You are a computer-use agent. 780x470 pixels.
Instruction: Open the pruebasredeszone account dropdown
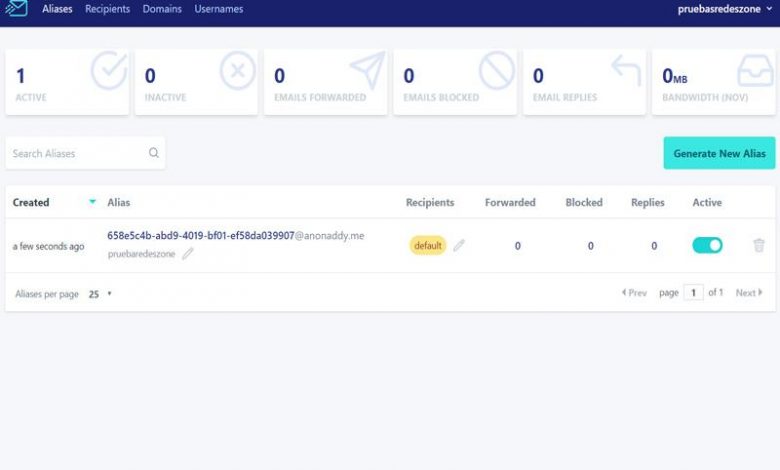tap(725, 9)
